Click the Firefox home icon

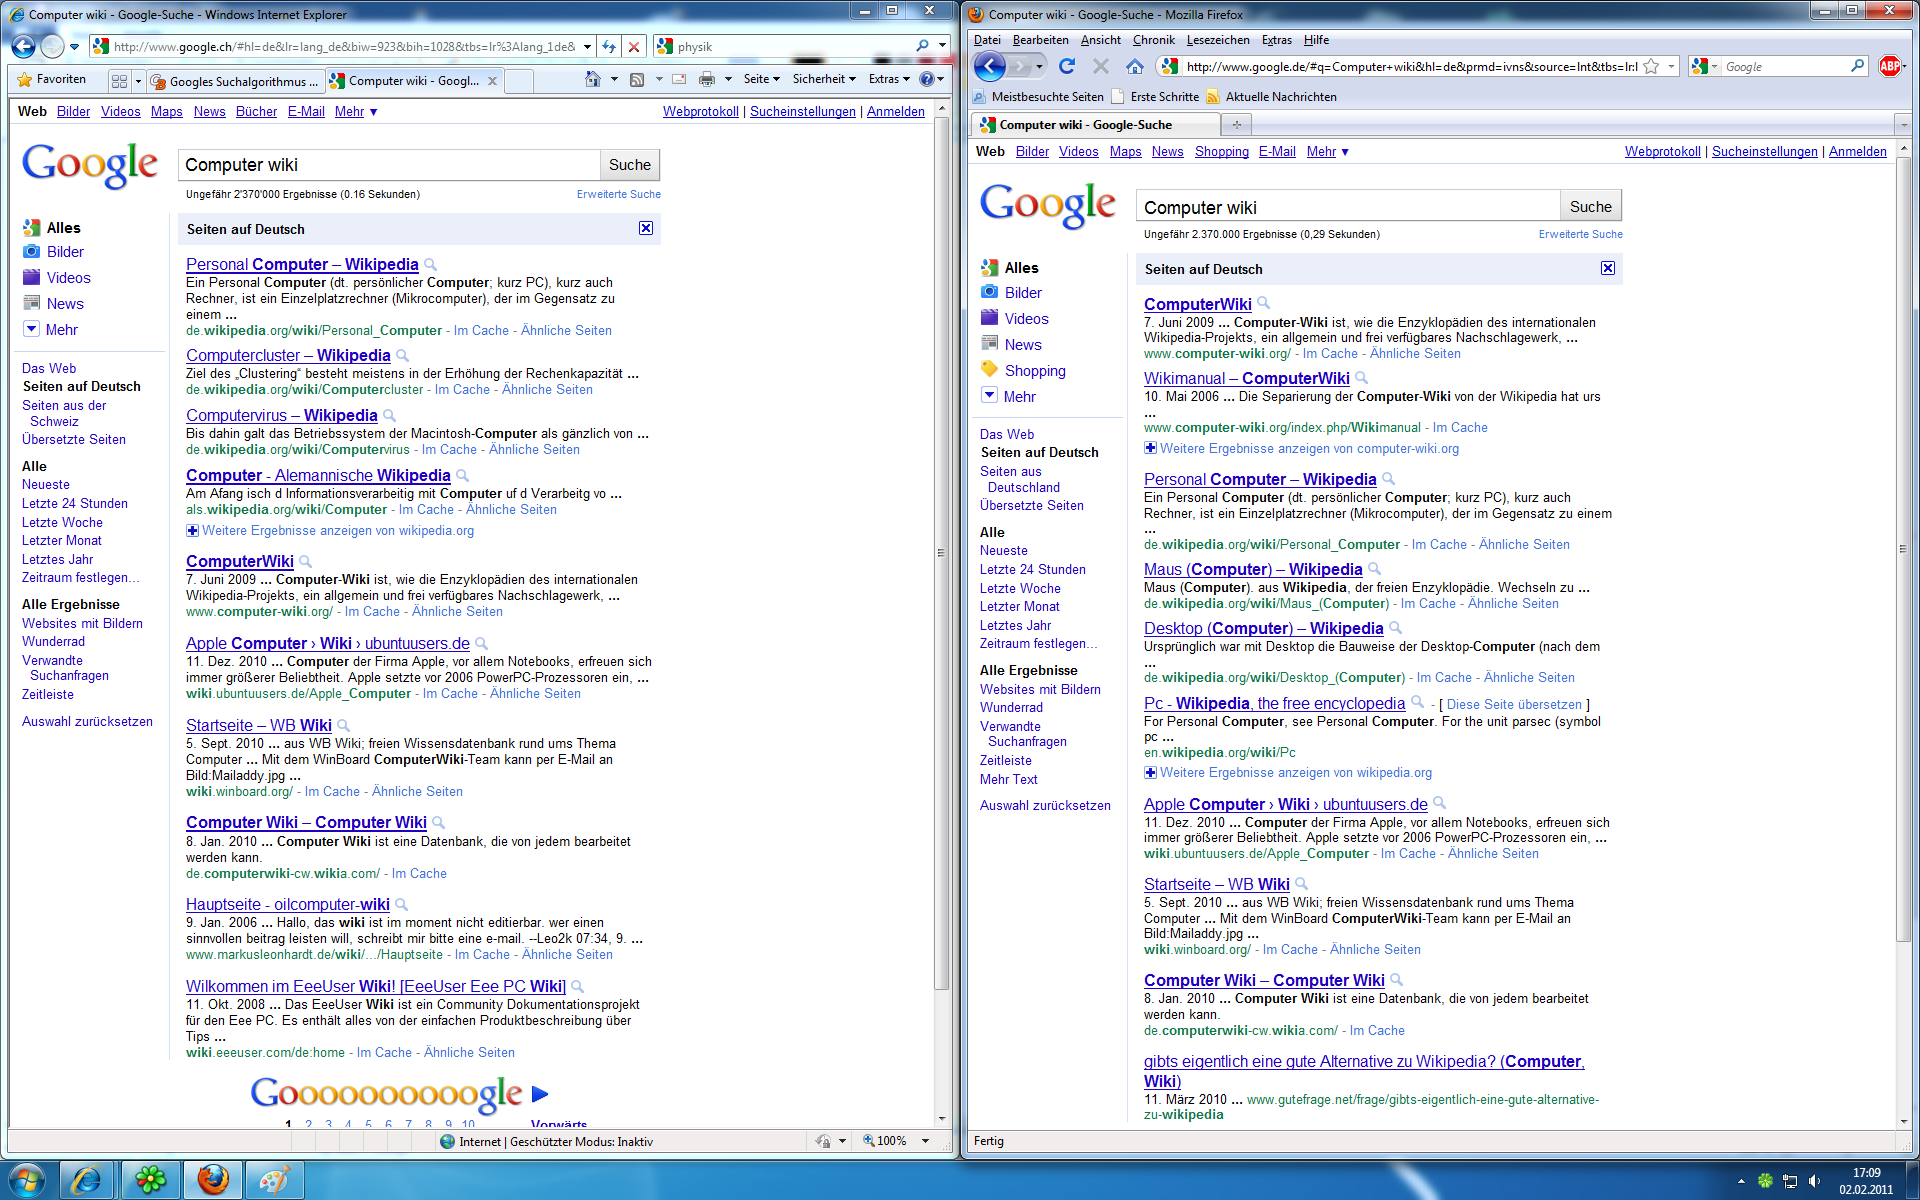pyautogui.click(x=1134, y=66)
